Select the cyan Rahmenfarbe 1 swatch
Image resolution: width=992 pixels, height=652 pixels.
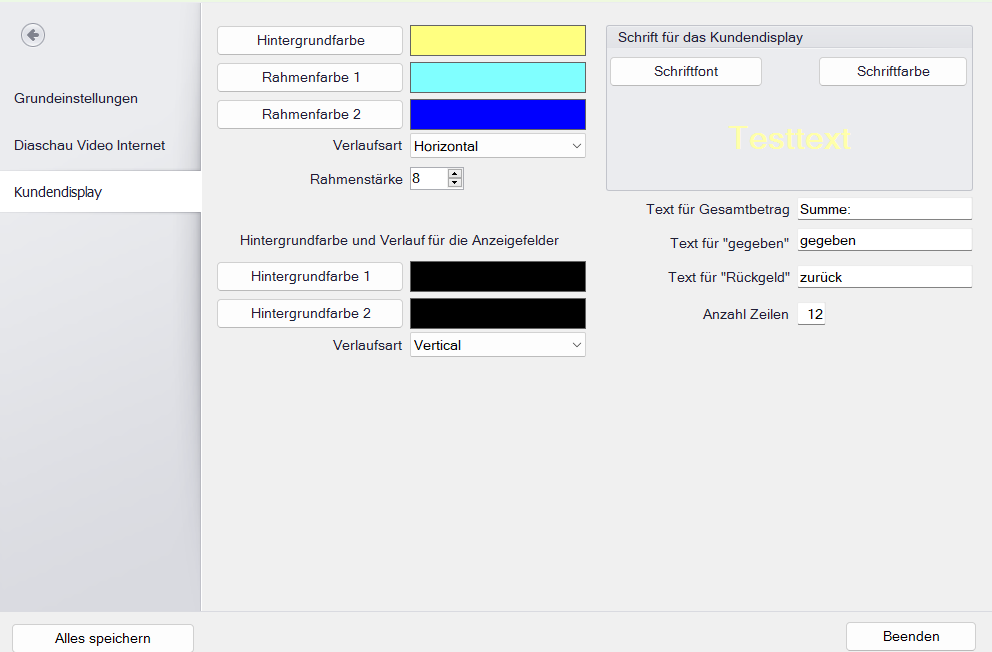497,77
